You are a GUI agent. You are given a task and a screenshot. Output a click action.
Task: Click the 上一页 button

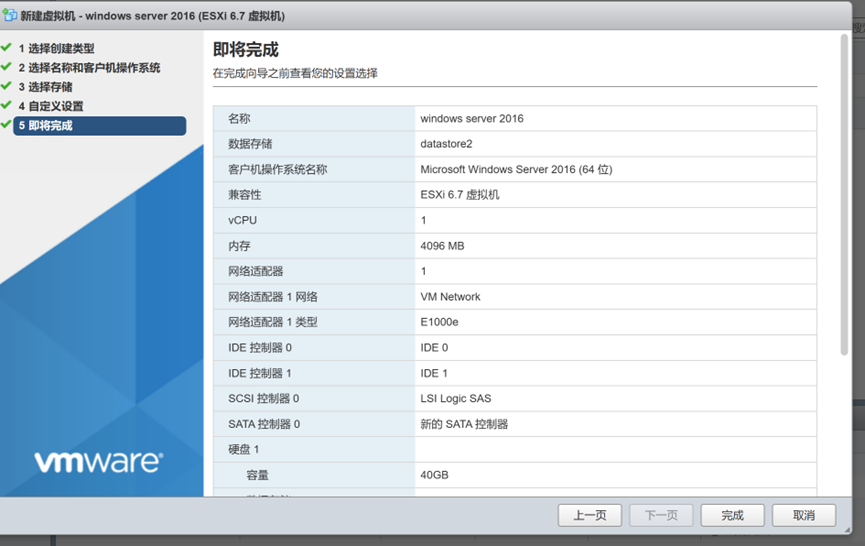pos(590,516)
